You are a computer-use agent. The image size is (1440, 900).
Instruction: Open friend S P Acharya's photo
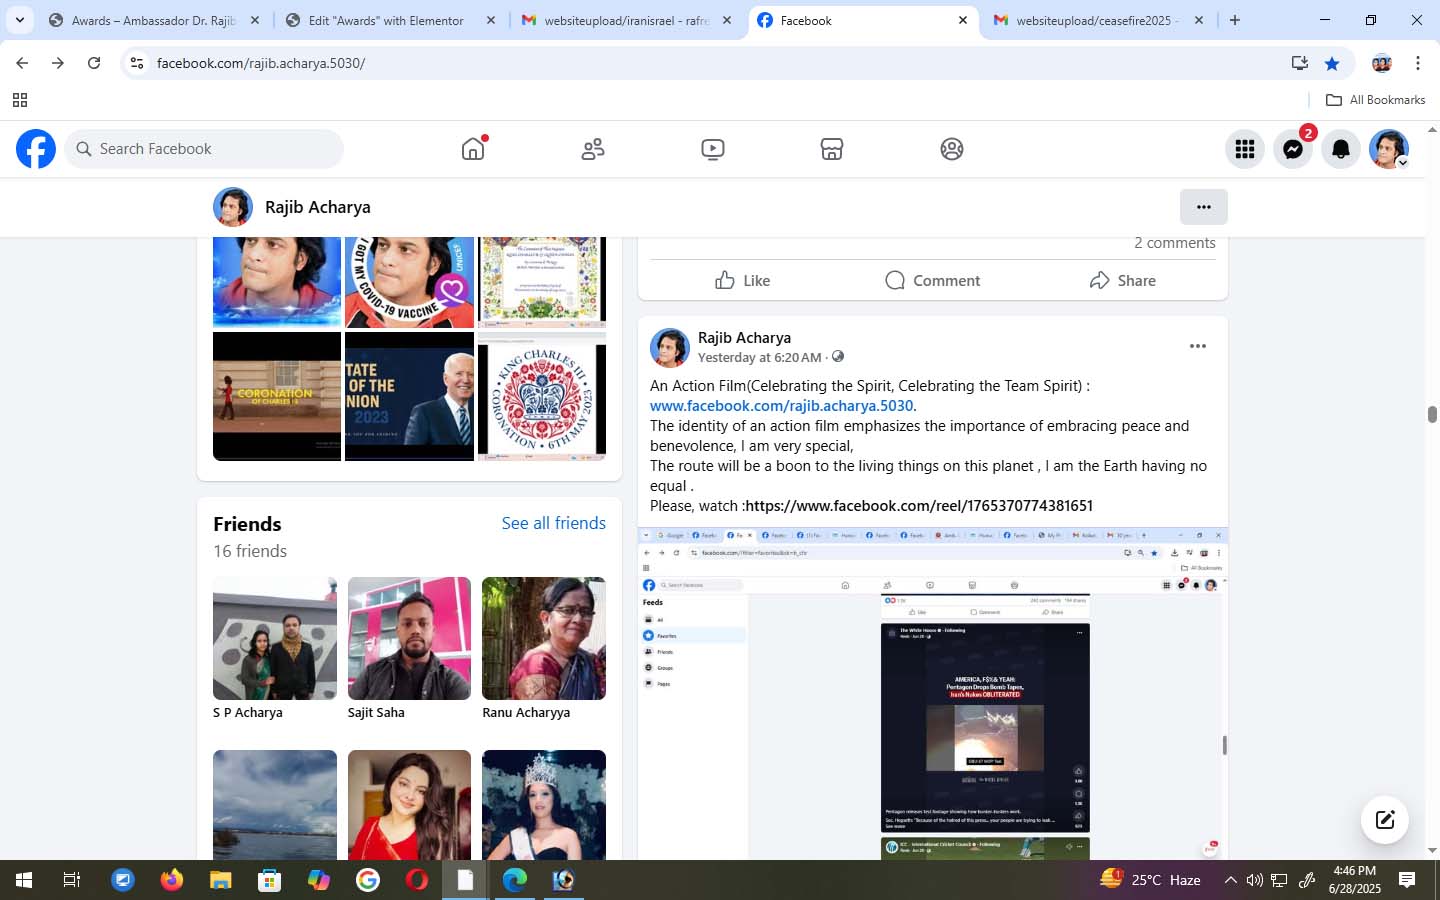[x=275, y=638]
